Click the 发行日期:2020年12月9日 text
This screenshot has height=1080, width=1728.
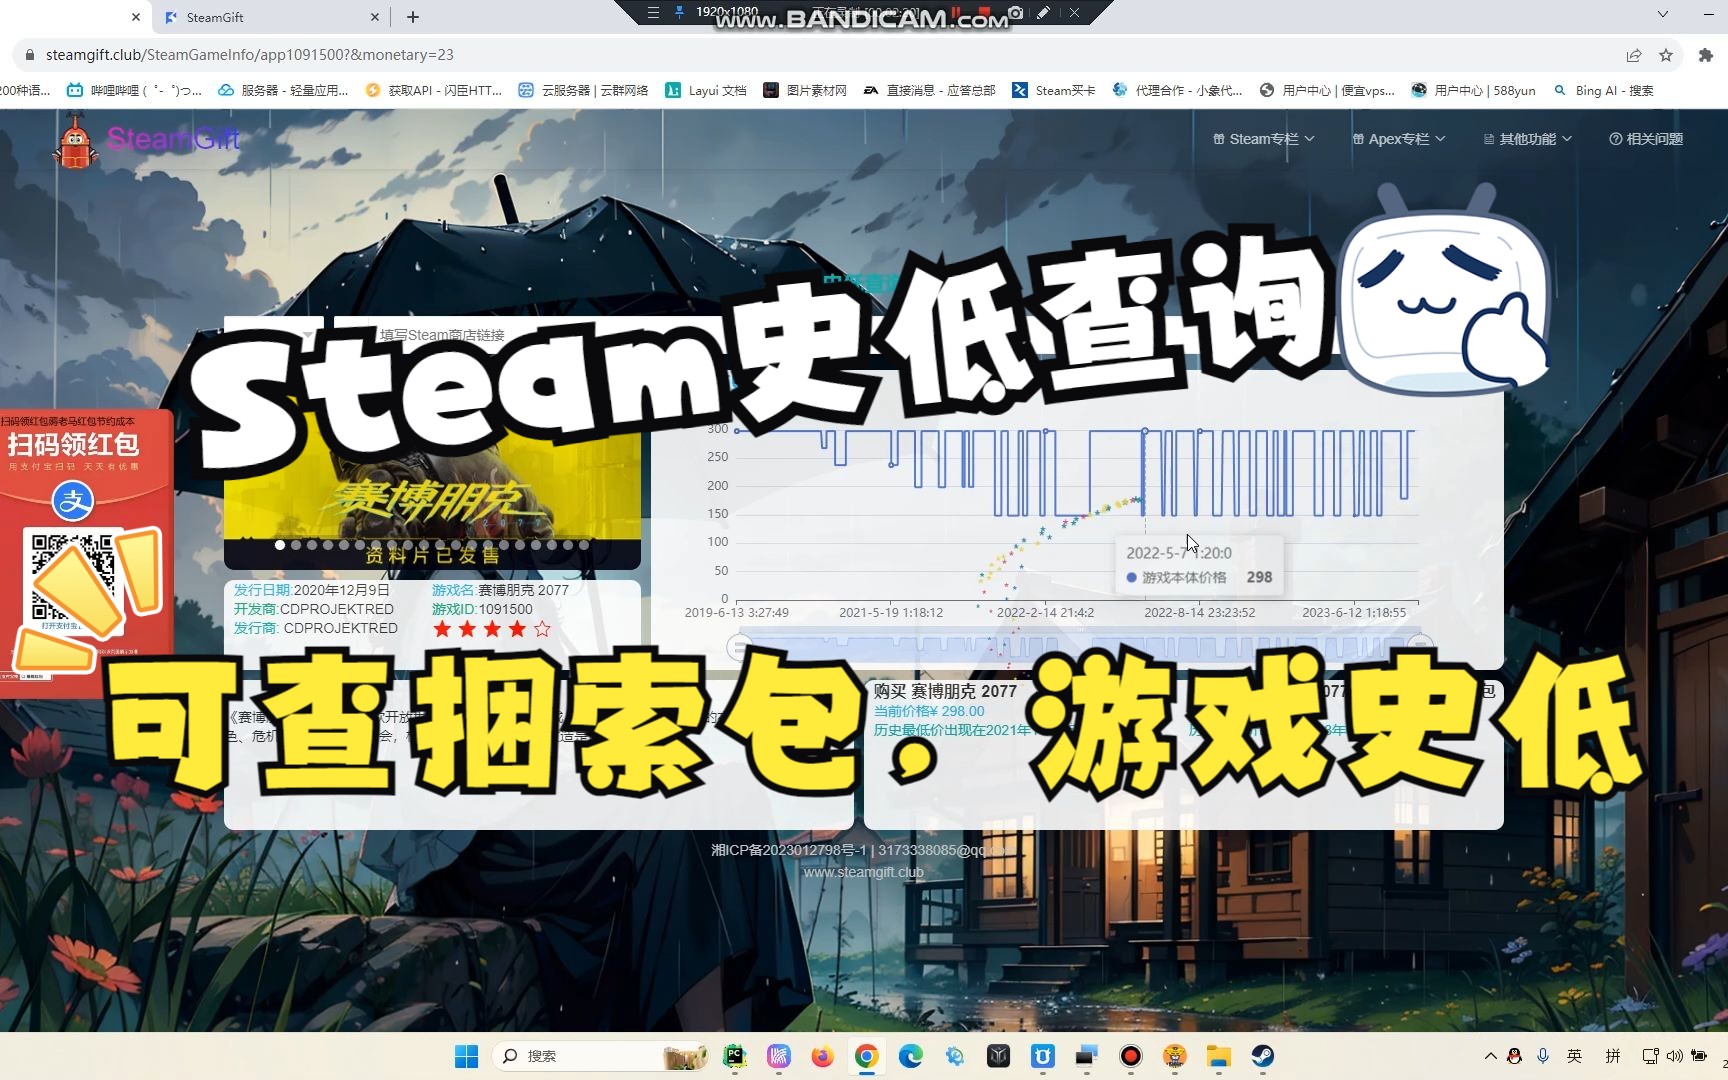pyautogui.click(x=312, y=590)
